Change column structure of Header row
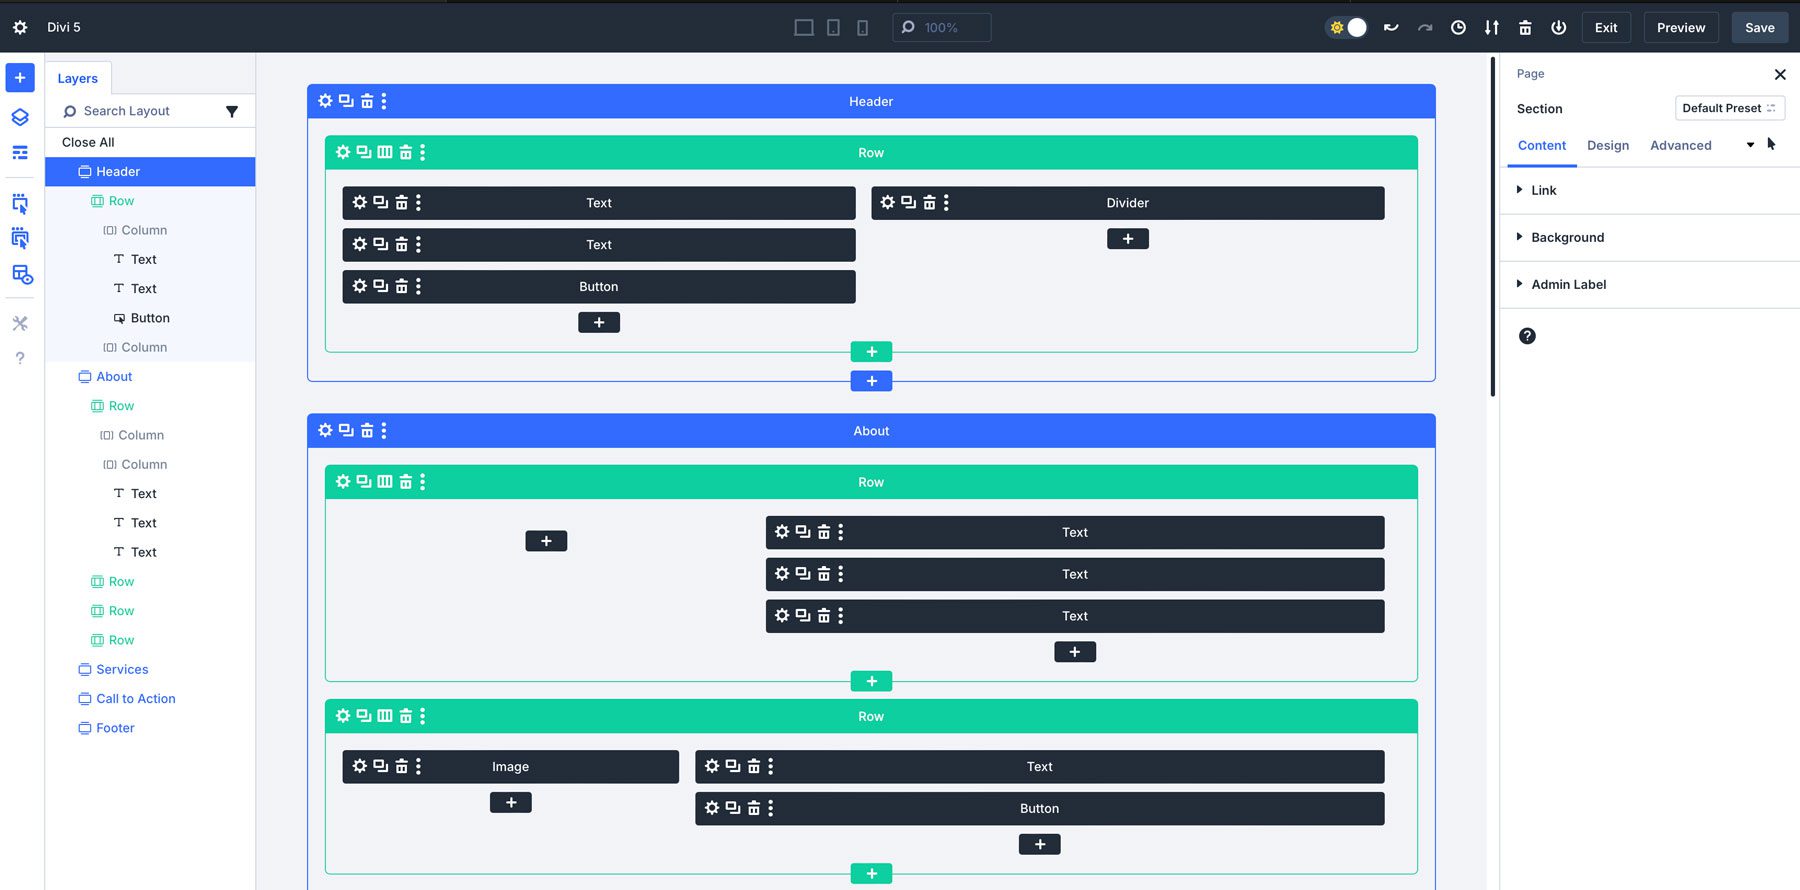1800x890 pixels. [385, 152]
